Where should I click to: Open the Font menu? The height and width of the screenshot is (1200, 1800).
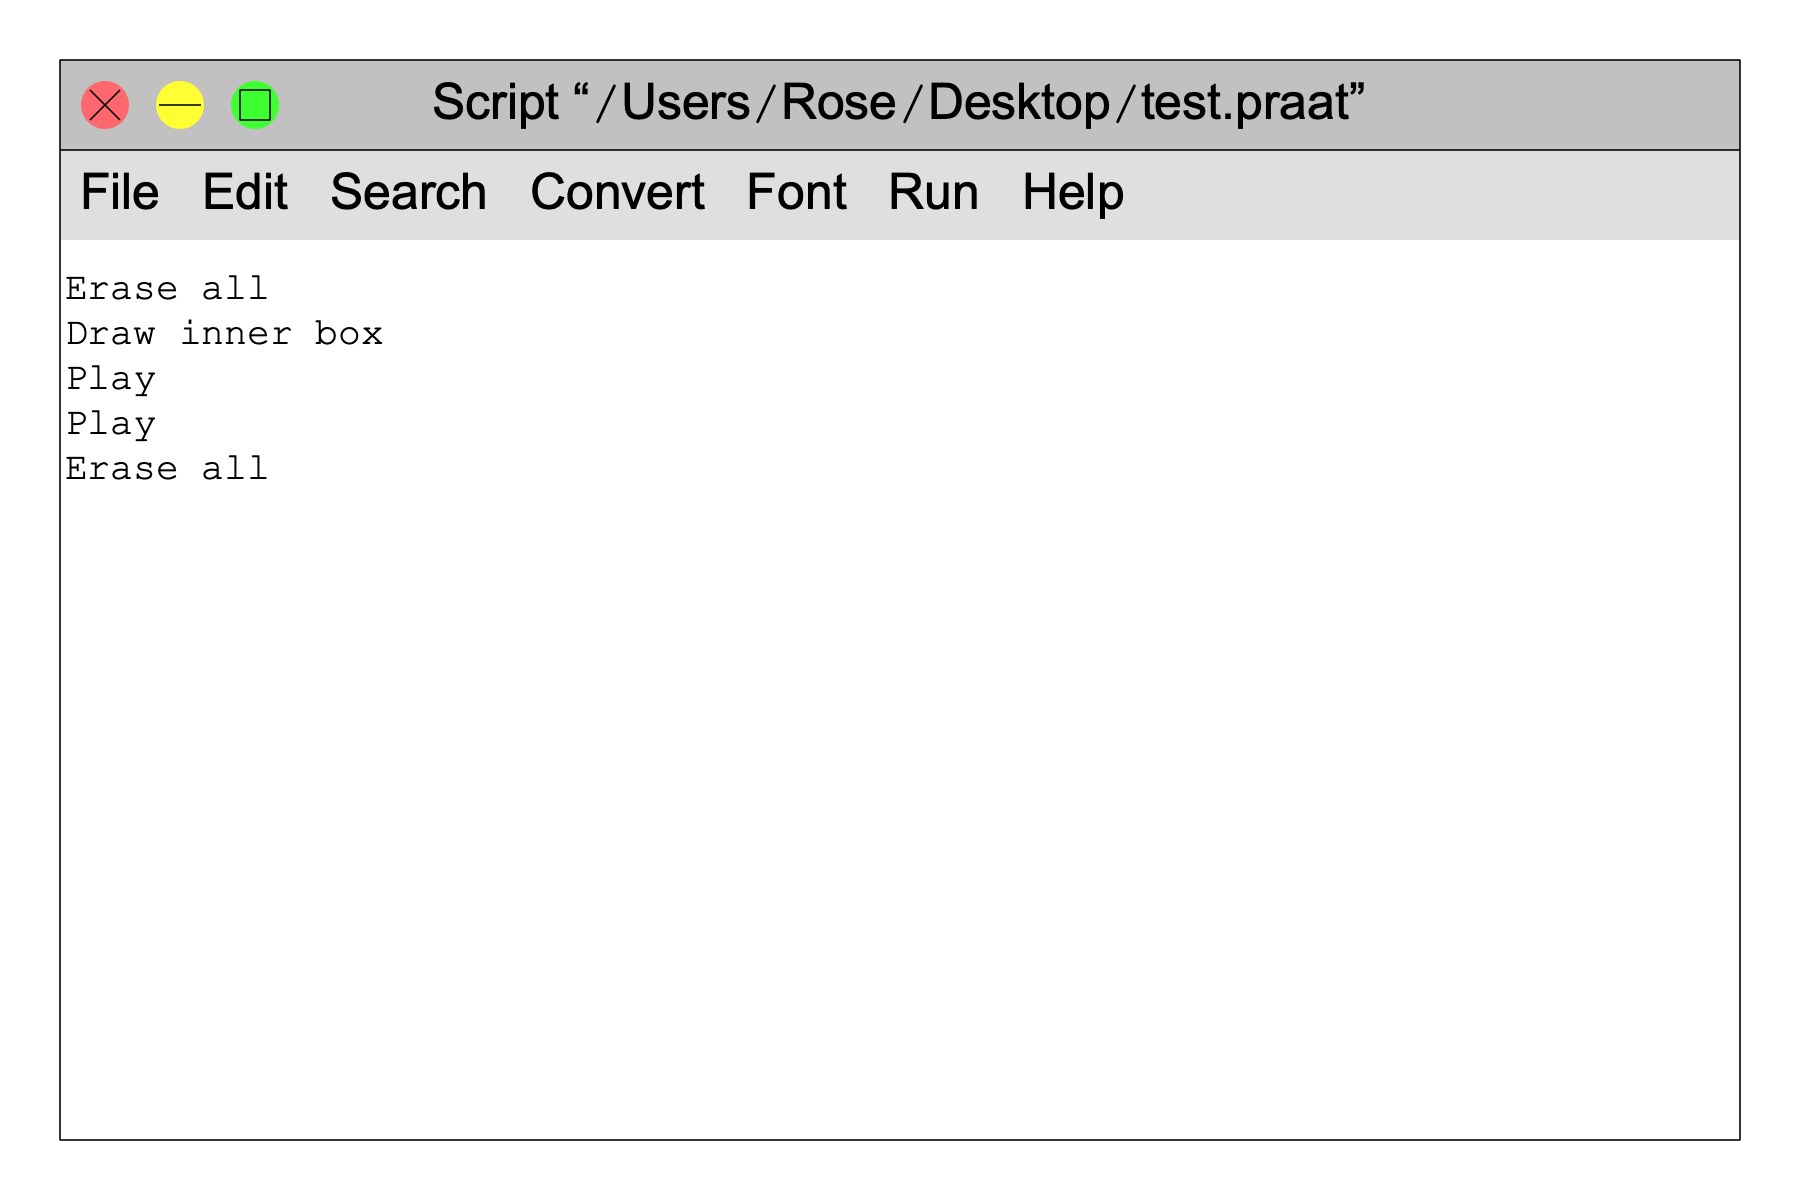pyautogui.click(x=796, y=192)
